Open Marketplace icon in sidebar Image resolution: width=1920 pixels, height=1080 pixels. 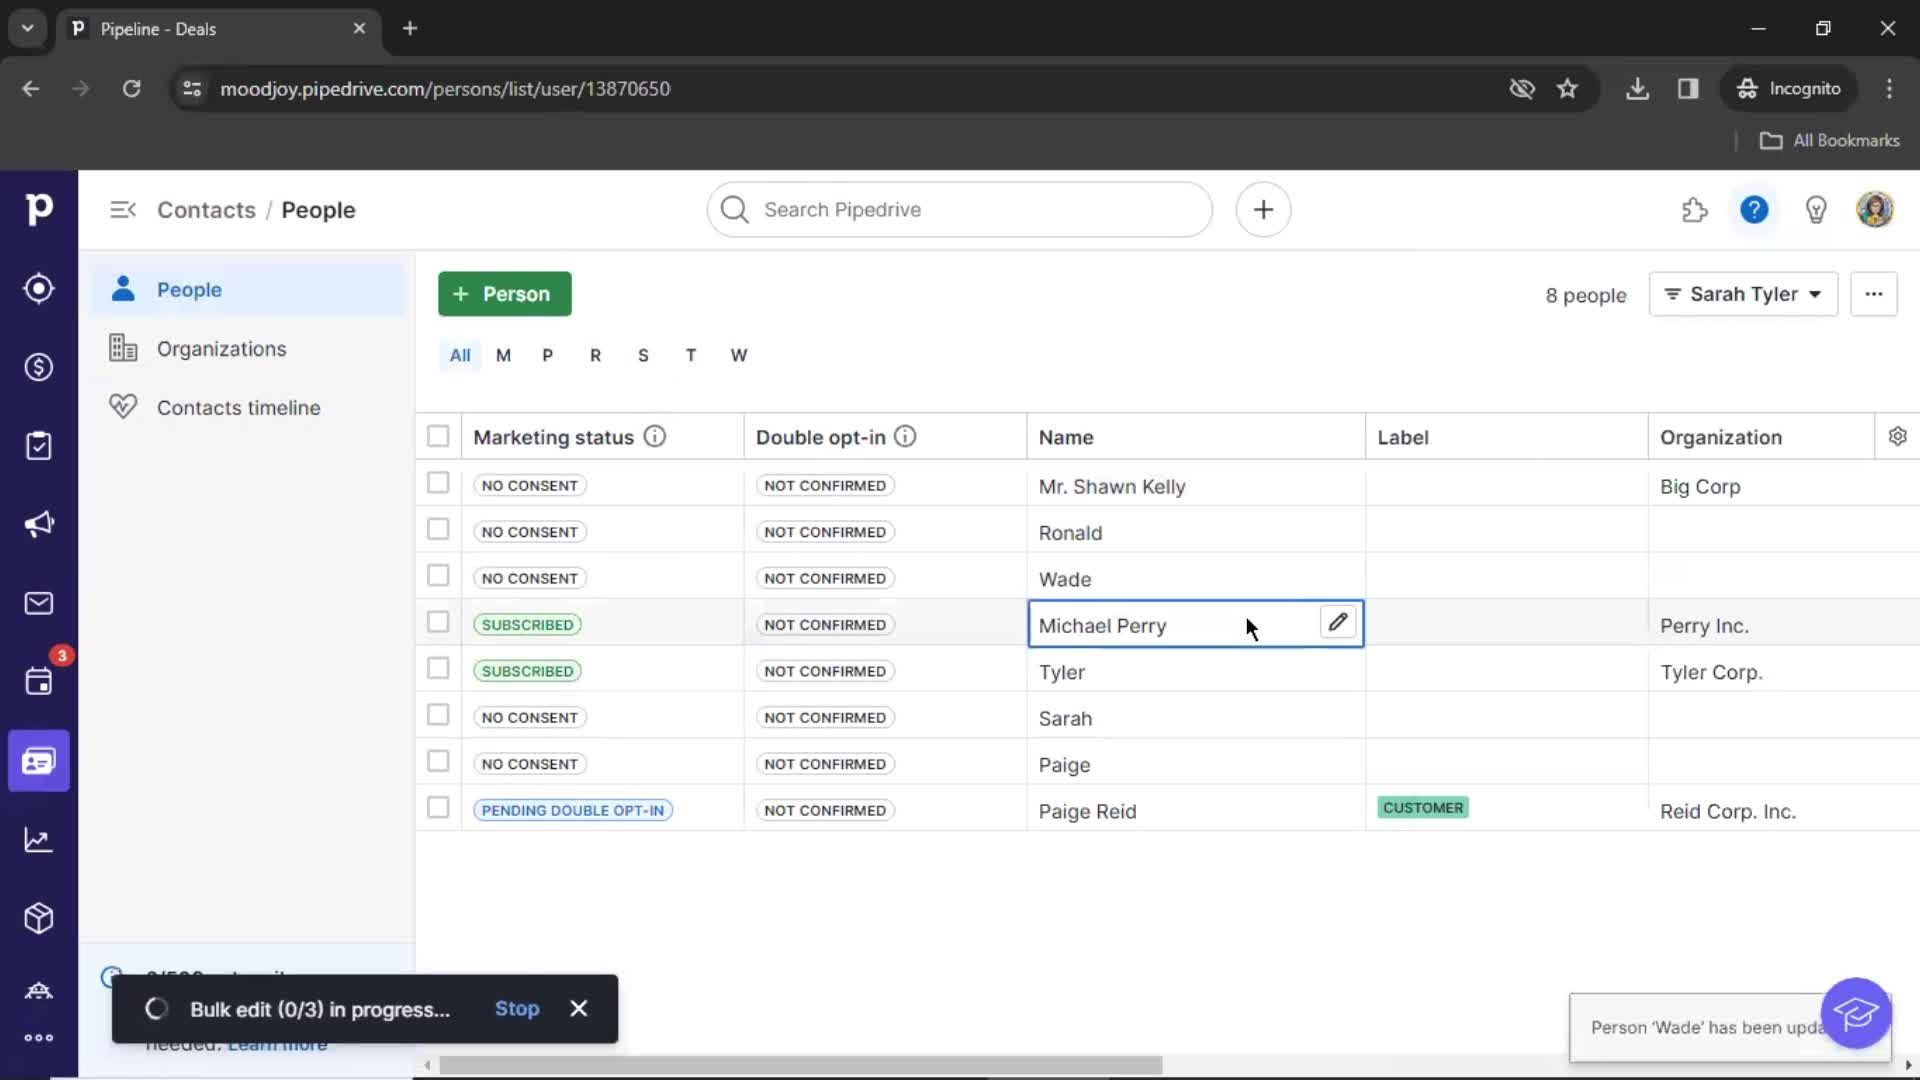tap(38, 990)
